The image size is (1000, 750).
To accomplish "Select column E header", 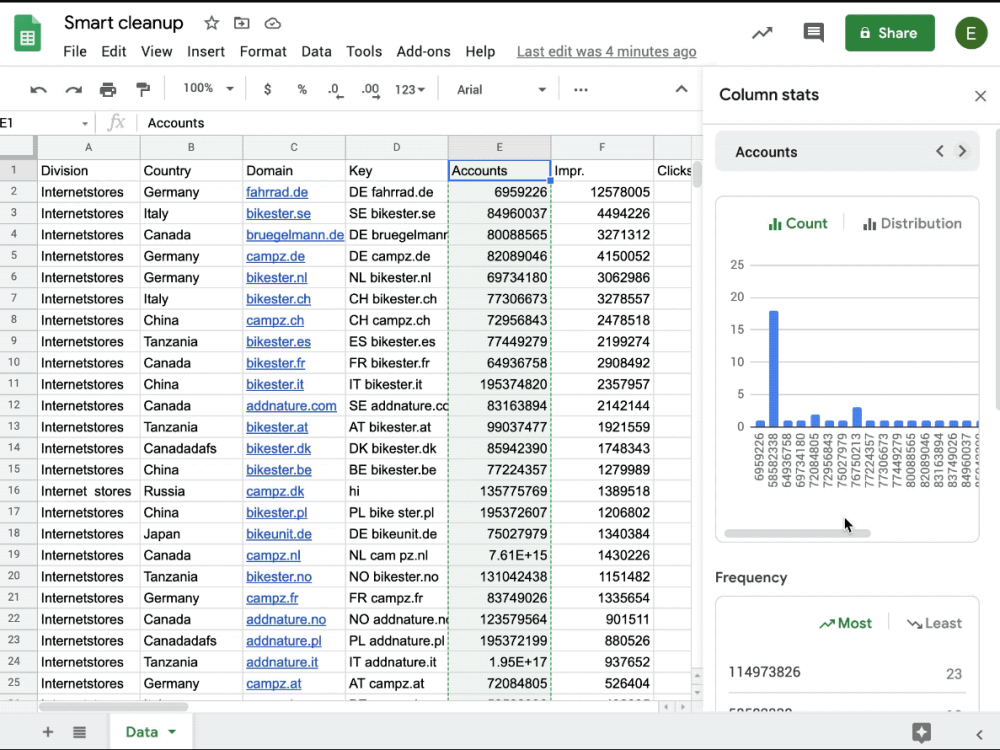I will tap(499, 147).
